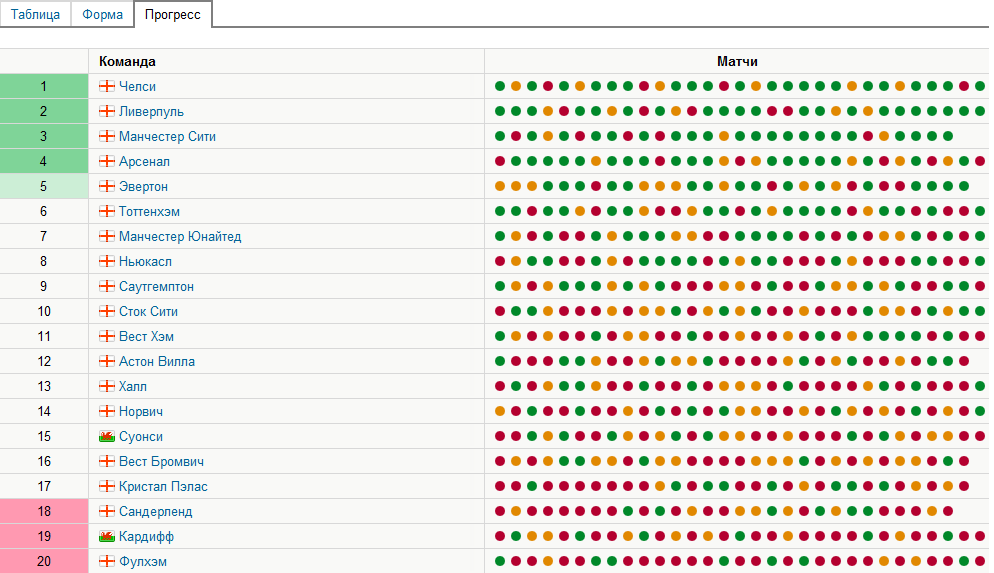
Task: Click the England flag next to Ливерпуль
Action: tap(107, 111)
